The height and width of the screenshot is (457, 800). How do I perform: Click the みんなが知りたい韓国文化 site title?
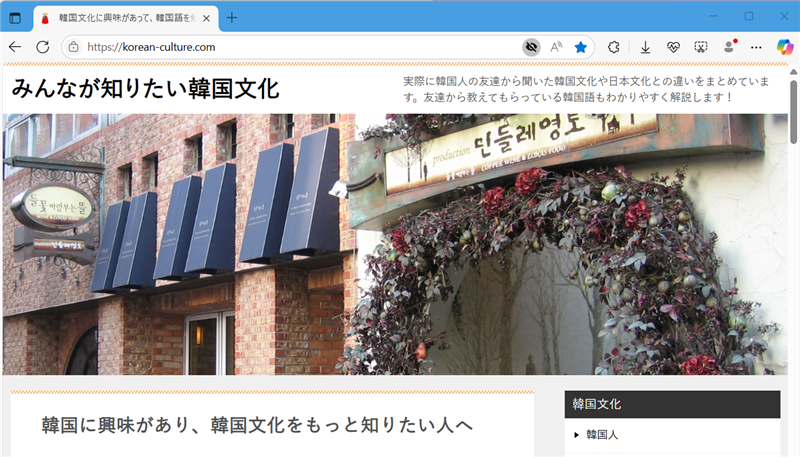coord(146,88)
